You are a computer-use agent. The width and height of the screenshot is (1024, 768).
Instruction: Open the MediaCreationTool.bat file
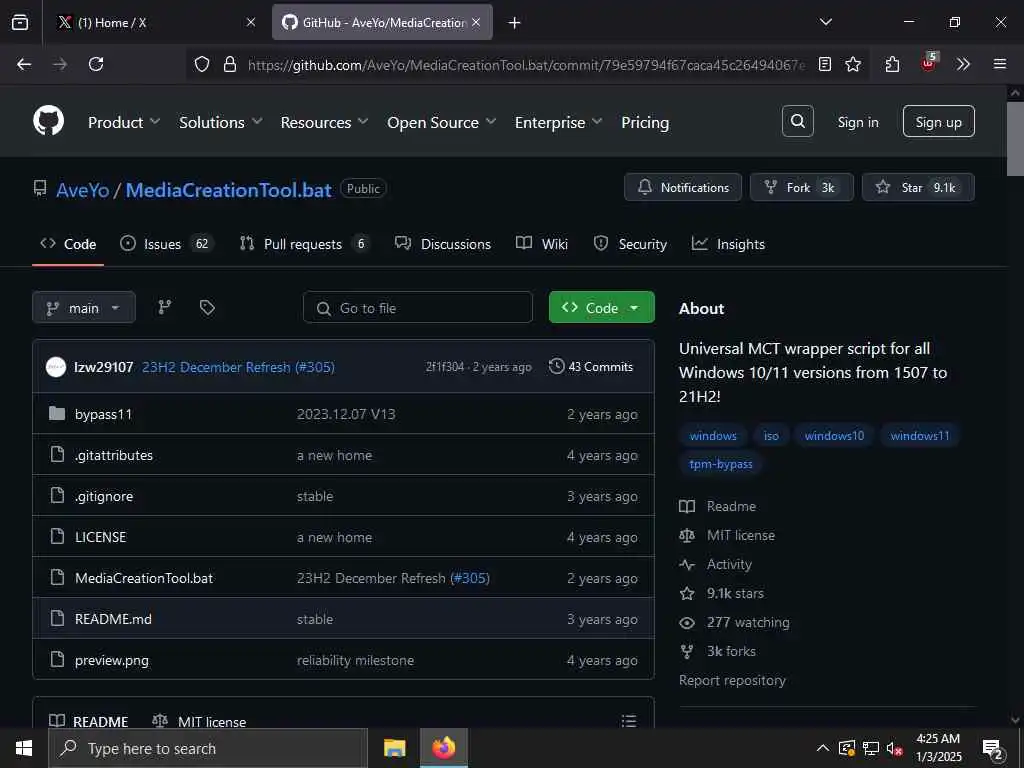144,578
